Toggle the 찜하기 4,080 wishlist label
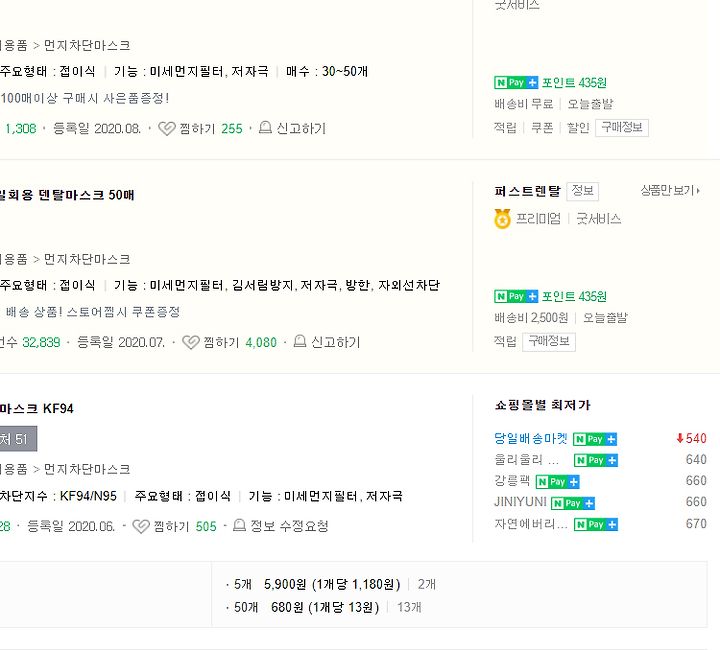The height and width of the screenshot is (650, 720). click(221, 342)
